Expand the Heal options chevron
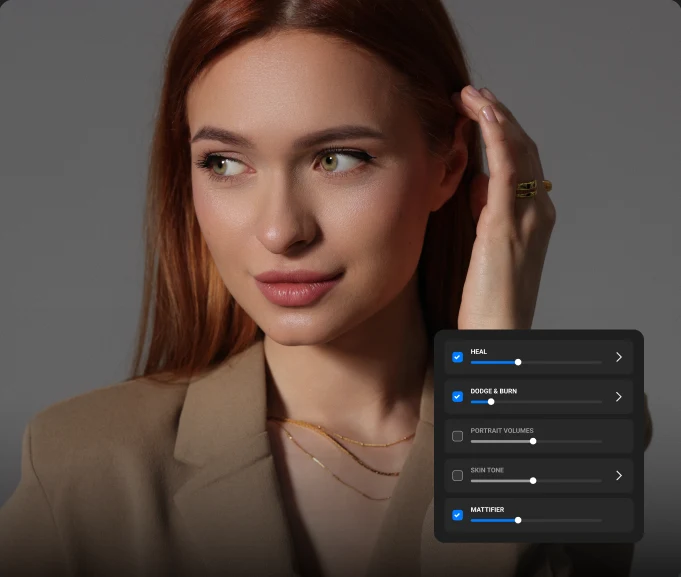Image resolution: width=681 pixels, height=577 pixels. click(x=619, y=357)
